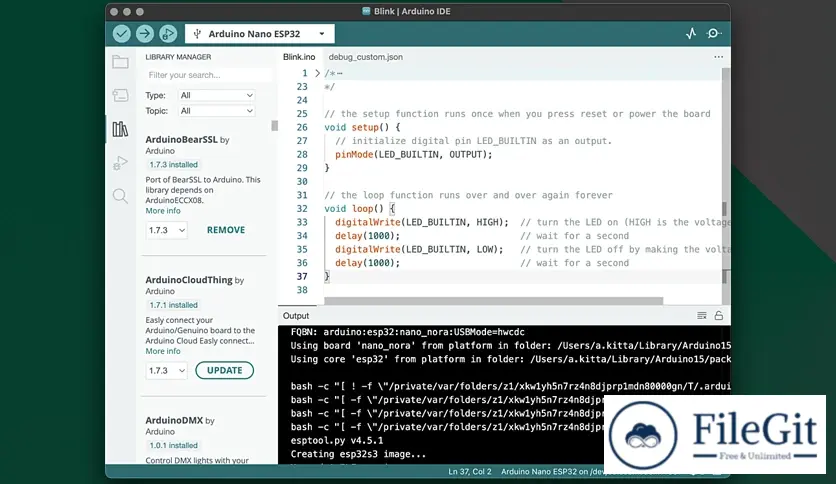Screen dimensions: 836x484
Task: Switch to the debug_custom.json tab
Action: [366, 57]
